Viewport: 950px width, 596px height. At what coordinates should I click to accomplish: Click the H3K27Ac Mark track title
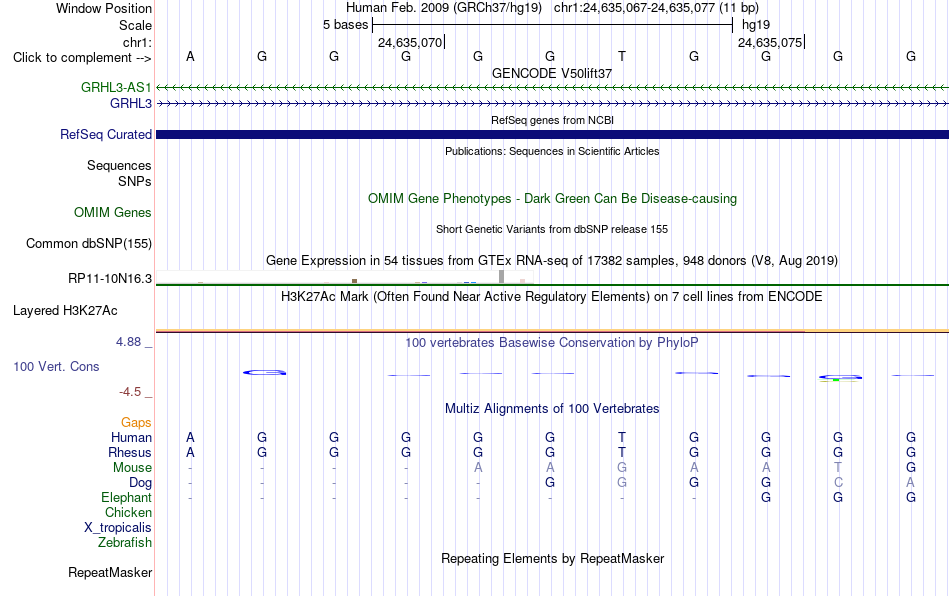552,296
